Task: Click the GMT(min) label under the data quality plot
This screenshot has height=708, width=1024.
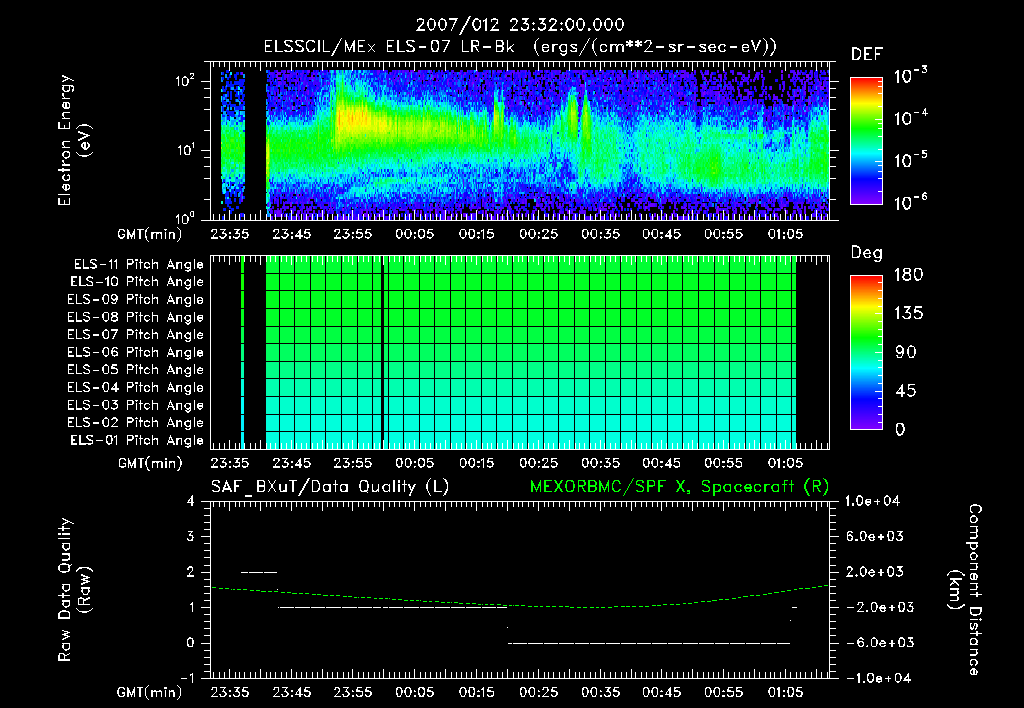Action: [150, 692]
